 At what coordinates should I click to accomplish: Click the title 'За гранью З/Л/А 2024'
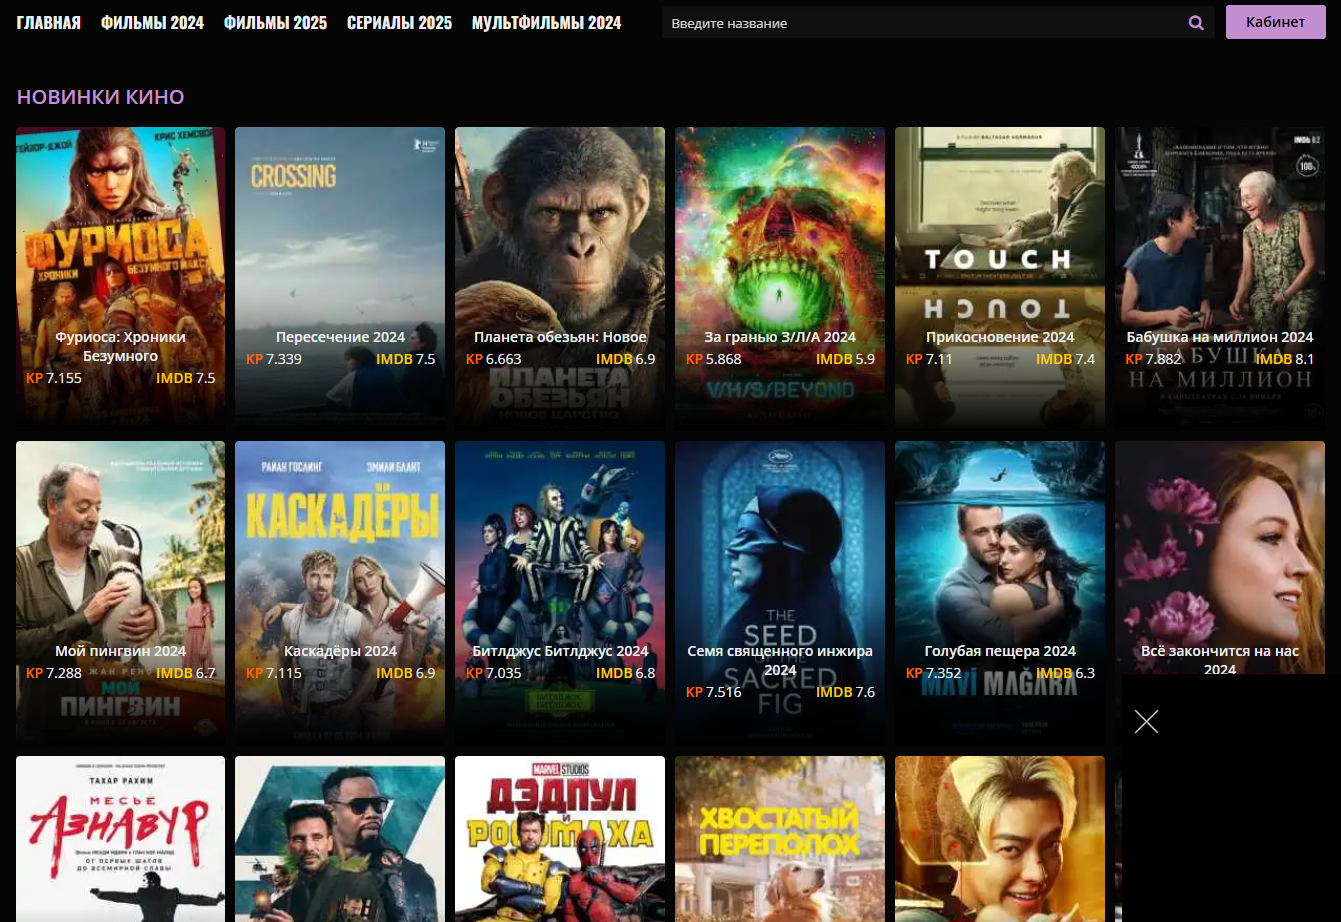(x=780, y=337)
